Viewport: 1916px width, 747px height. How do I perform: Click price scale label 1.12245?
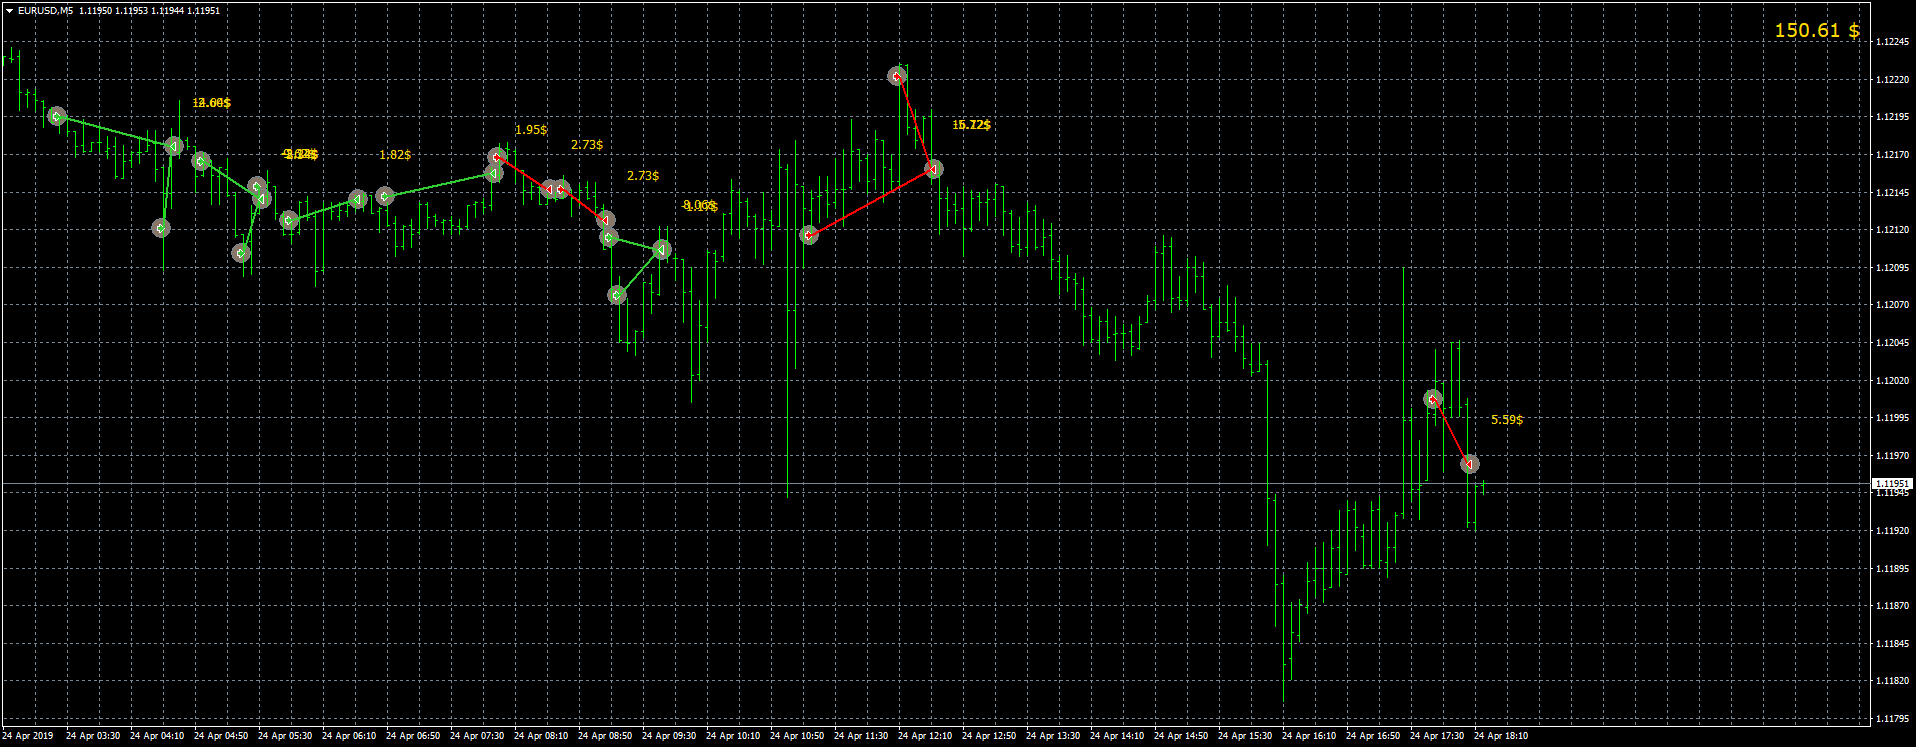(1893, 42)
